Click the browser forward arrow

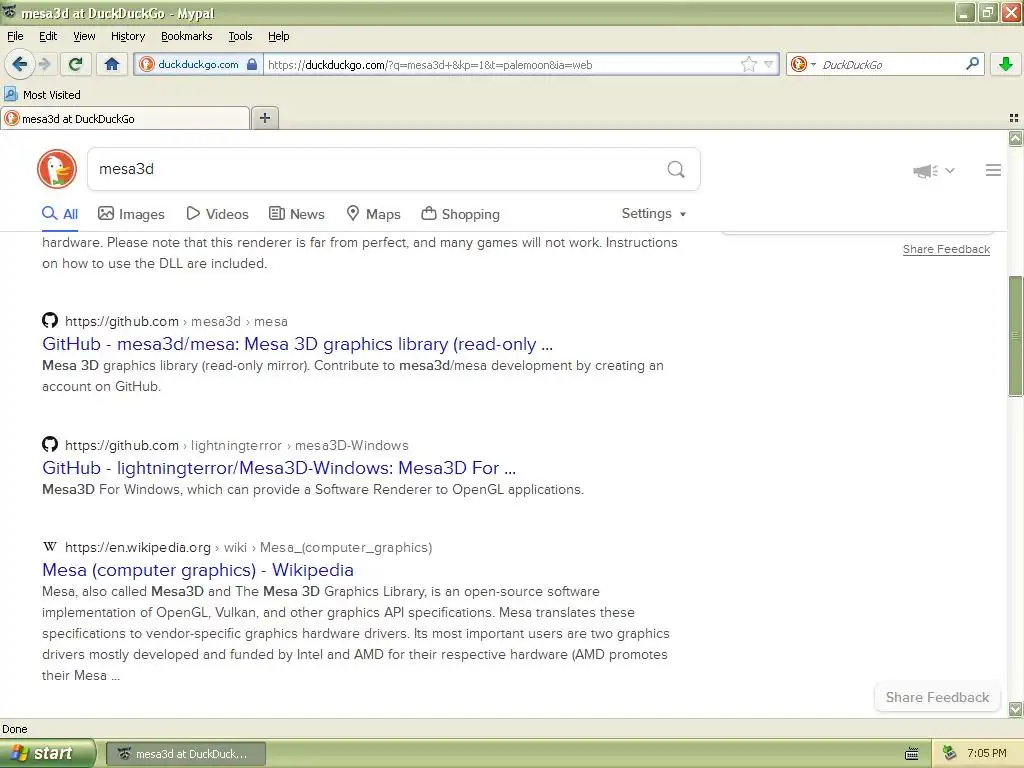[45, 64]
